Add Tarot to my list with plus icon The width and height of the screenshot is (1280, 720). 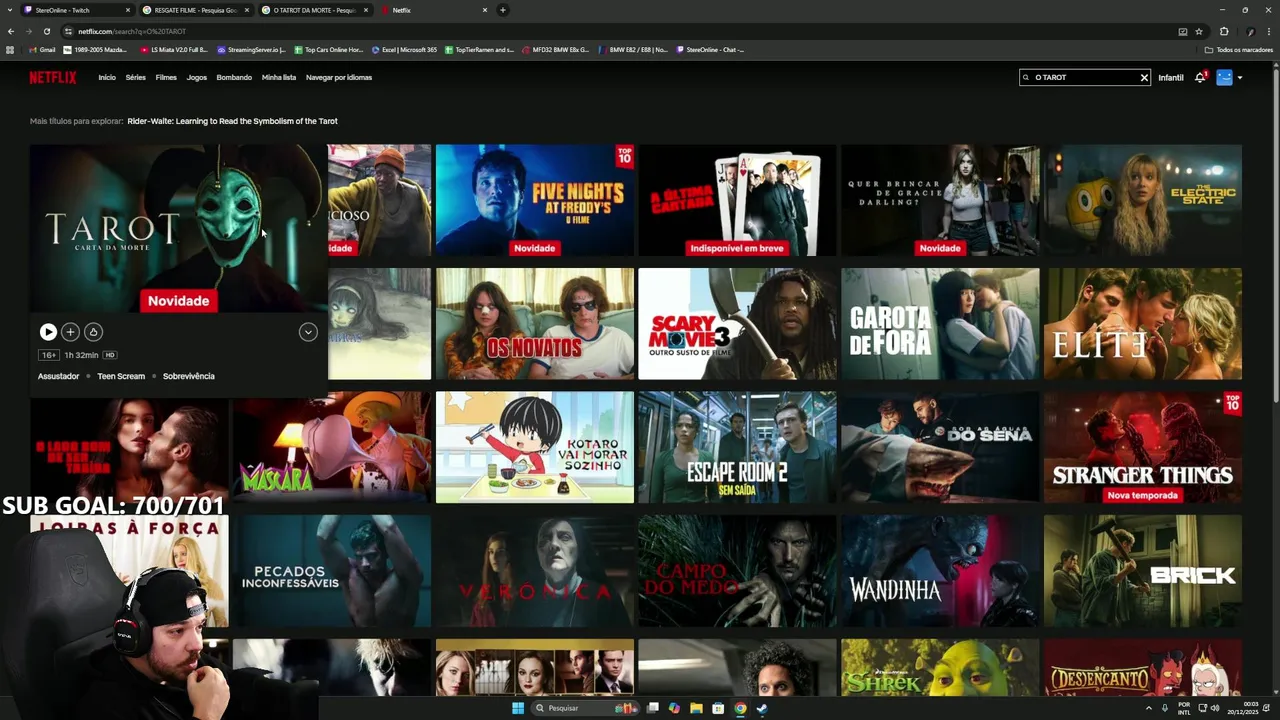click(x=70, y=332)
